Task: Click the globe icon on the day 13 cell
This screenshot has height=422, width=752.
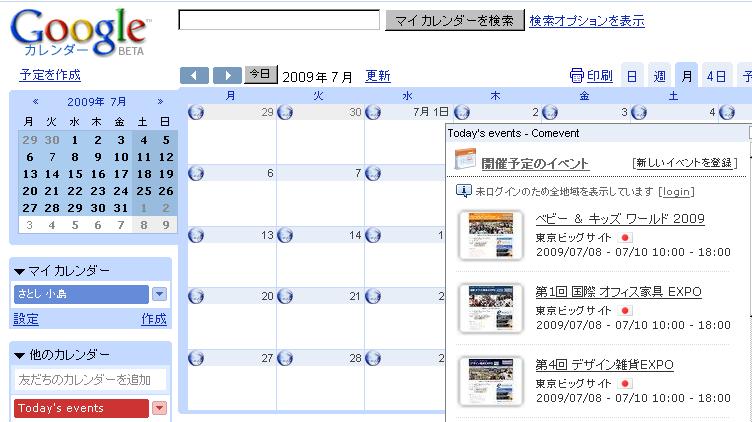Action: click(x=196, y=235)
